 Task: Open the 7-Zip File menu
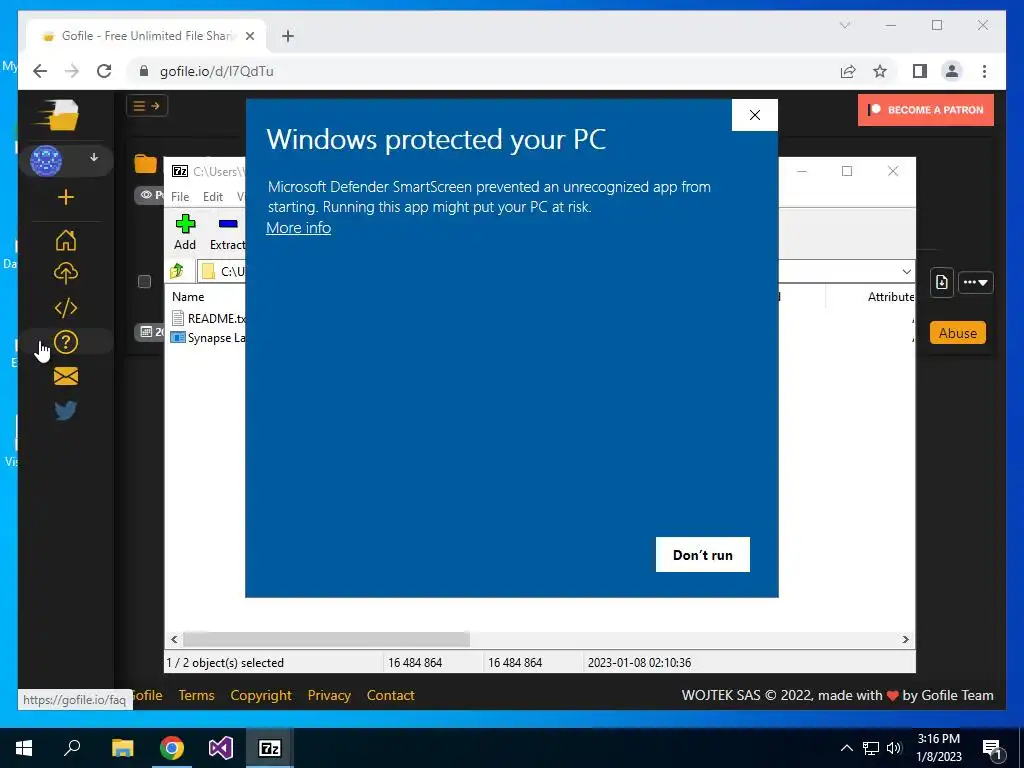click(x=180, y=197)
